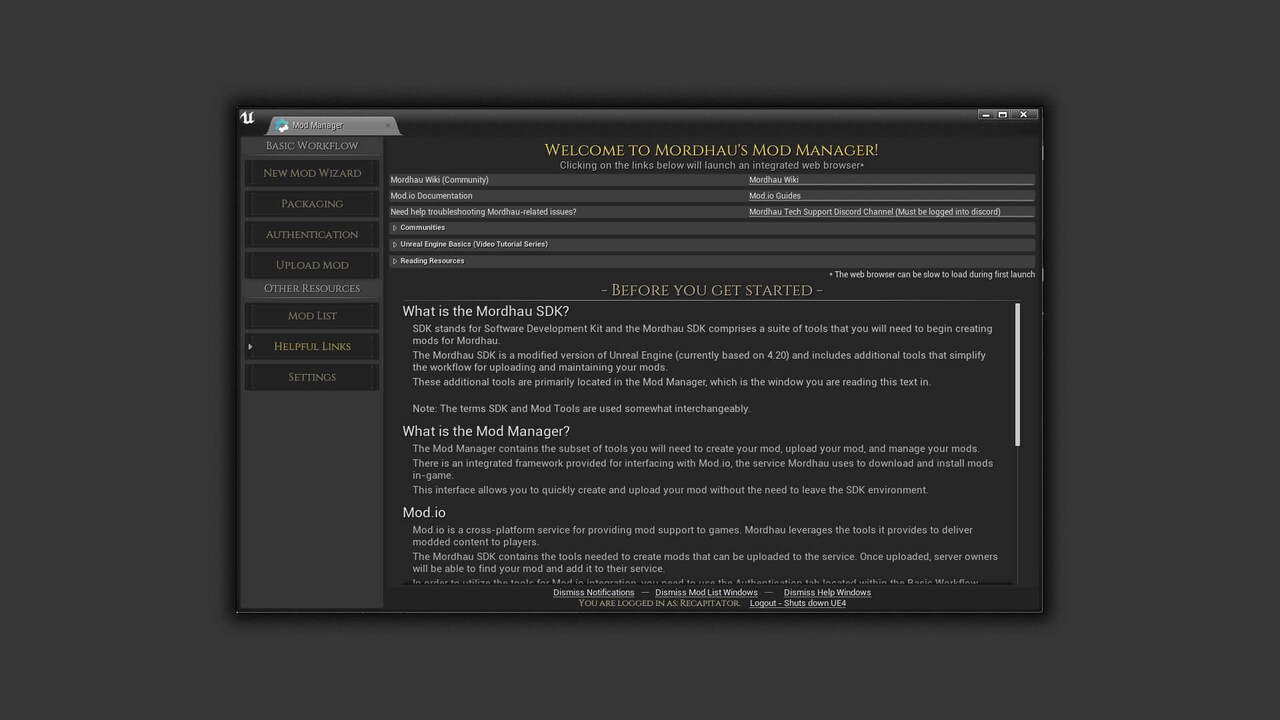Click Logout - Shuts down UE4
Viewport: 1280px width, 720px height.
(798, 603)
